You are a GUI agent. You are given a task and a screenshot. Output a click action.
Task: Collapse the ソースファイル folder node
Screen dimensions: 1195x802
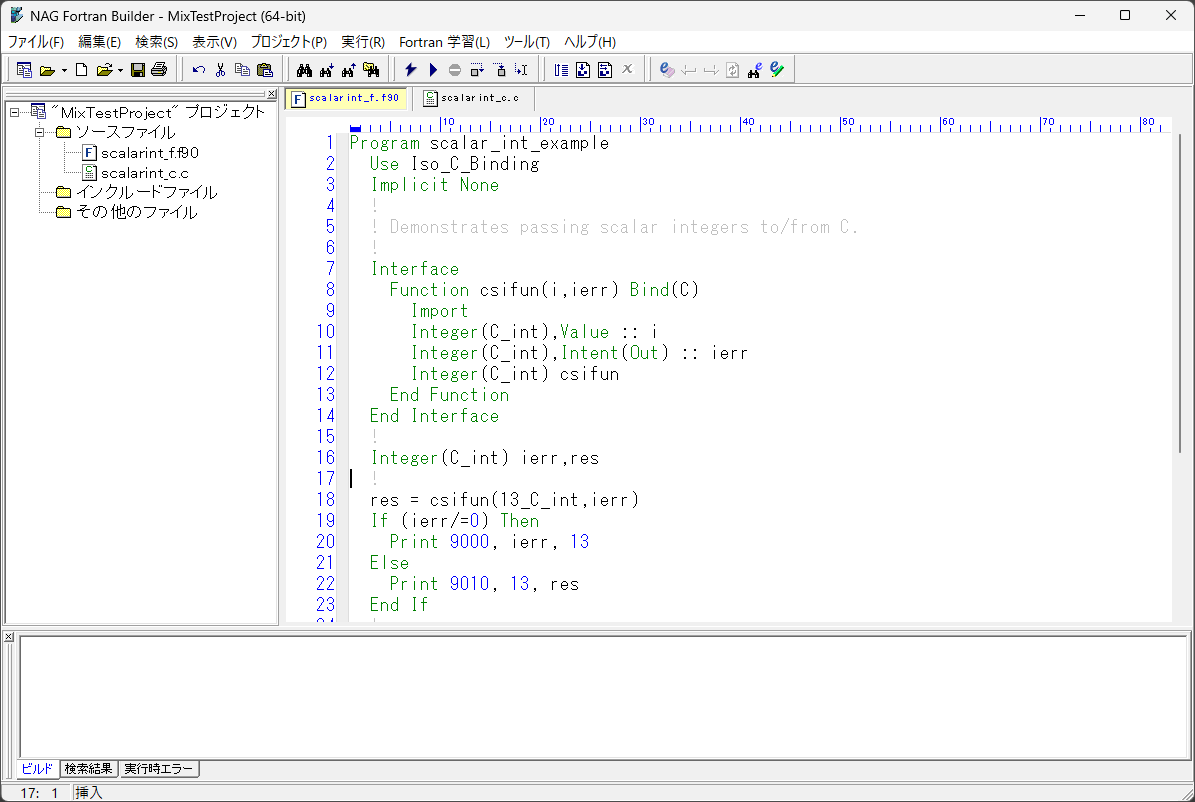[40, 132]
